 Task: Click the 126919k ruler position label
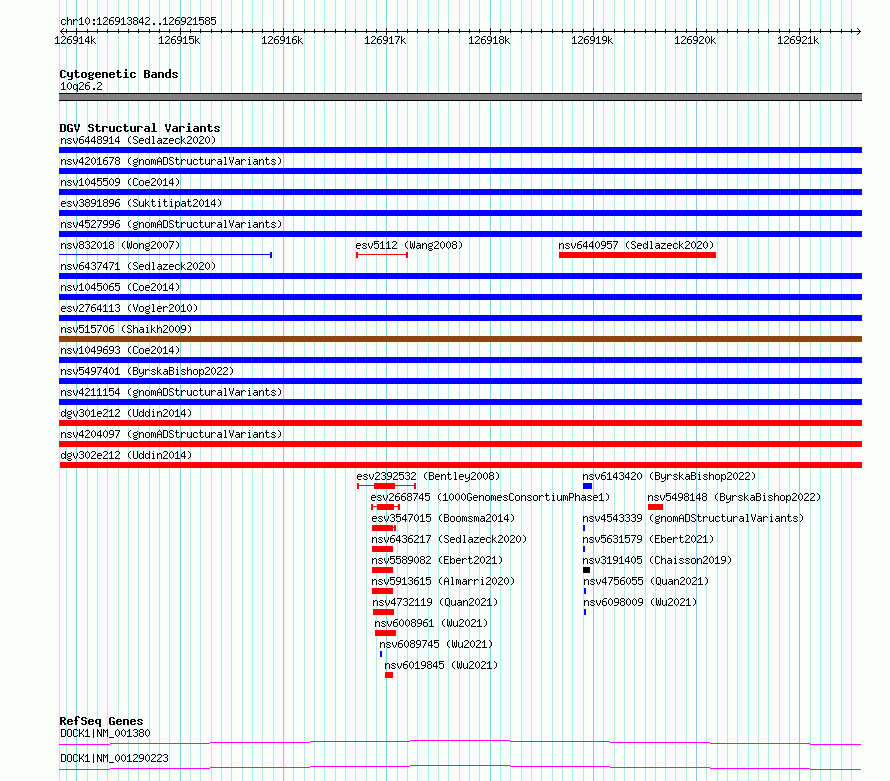click(x=592, y=40)
